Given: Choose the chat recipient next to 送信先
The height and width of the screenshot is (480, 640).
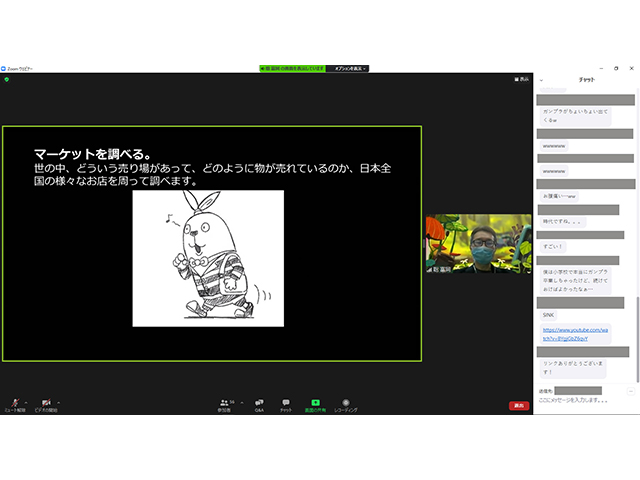Looking at the screenshot, I should coord(578,391).
